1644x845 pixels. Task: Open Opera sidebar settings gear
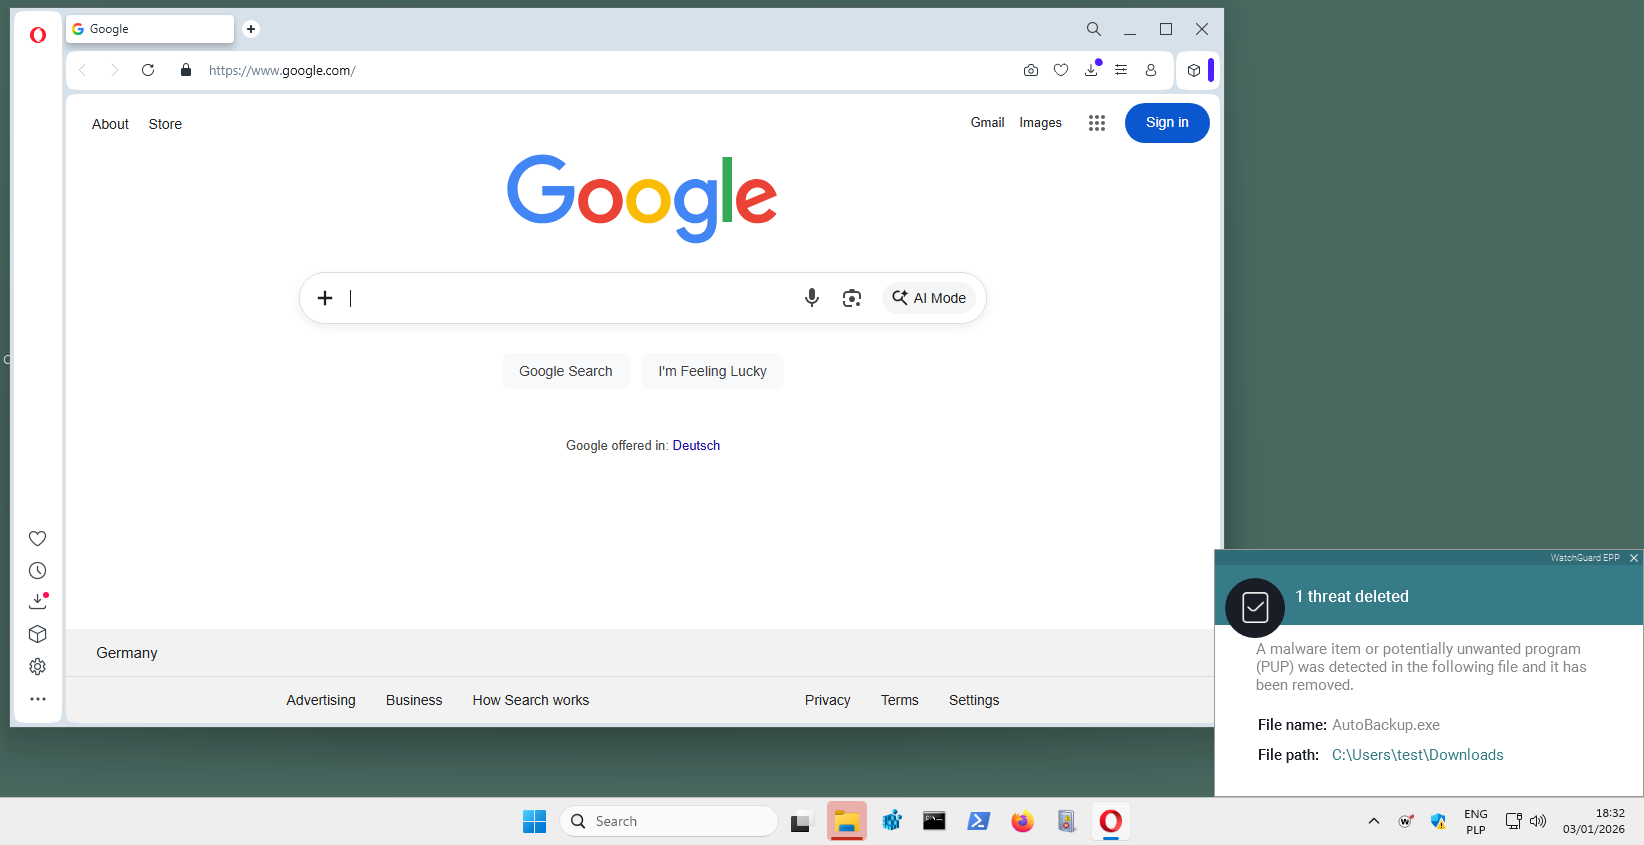click(x=38, y=667)
